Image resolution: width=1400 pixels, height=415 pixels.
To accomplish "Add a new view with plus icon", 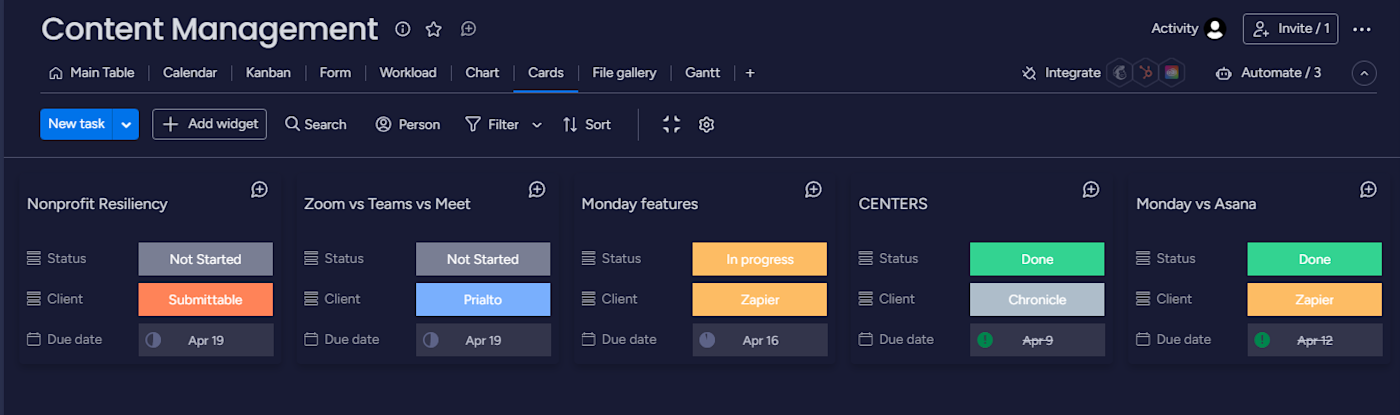I will (750, 73).
